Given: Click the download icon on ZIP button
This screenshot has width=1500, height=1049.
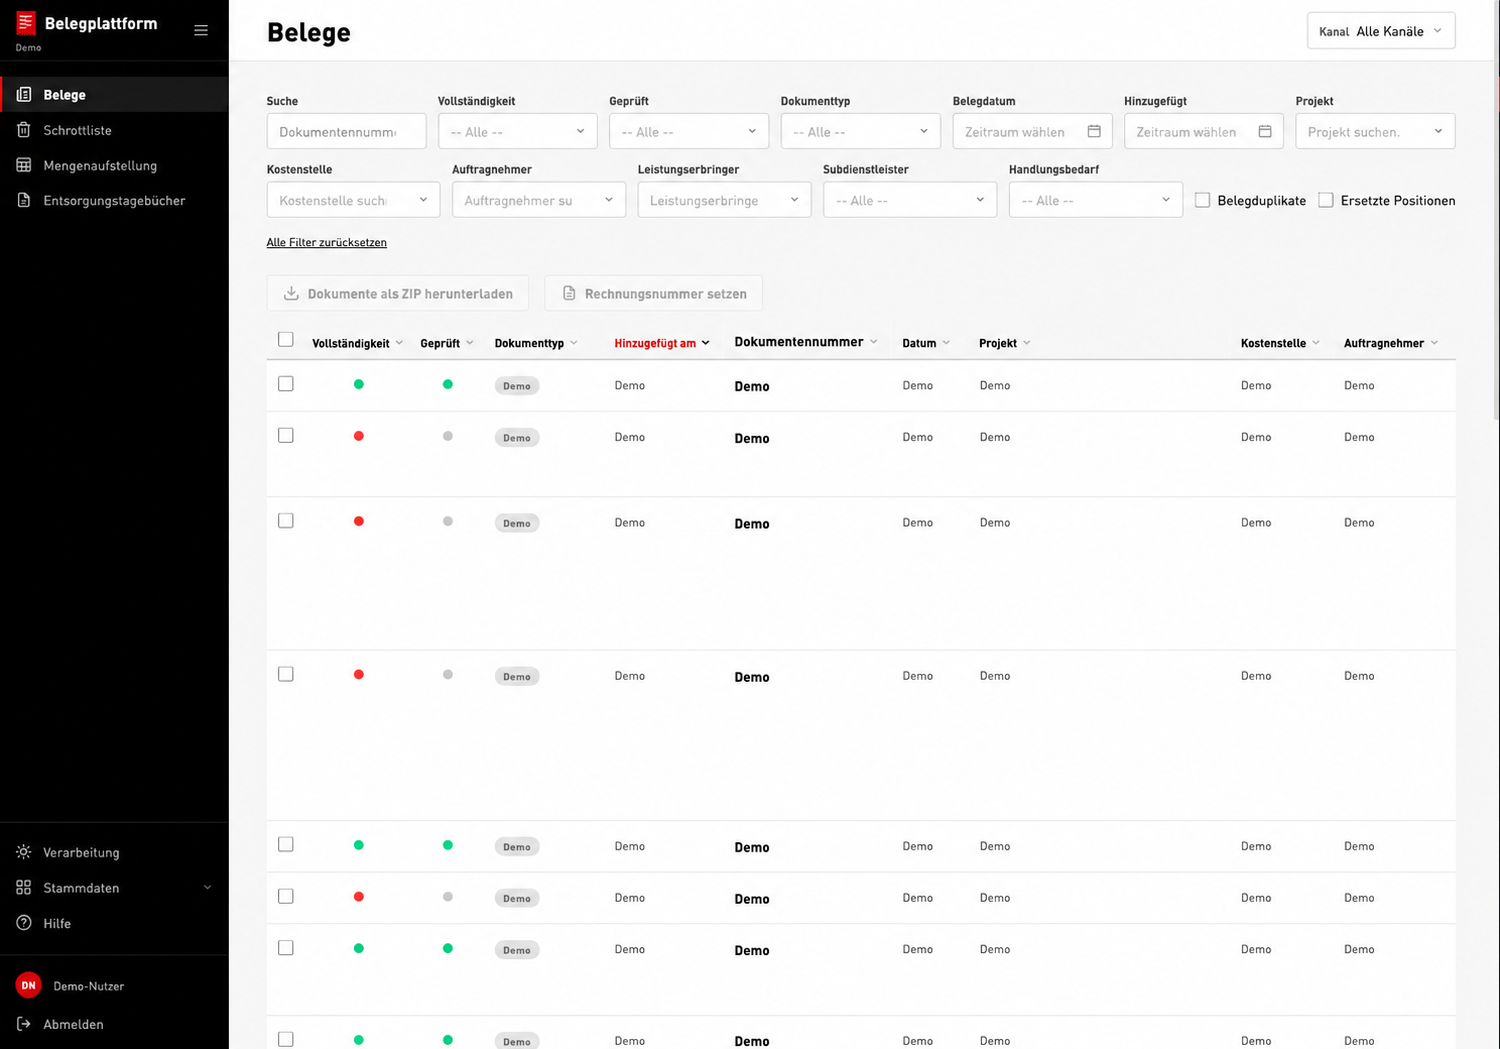Looking at the screenshot, I should 291,293.
